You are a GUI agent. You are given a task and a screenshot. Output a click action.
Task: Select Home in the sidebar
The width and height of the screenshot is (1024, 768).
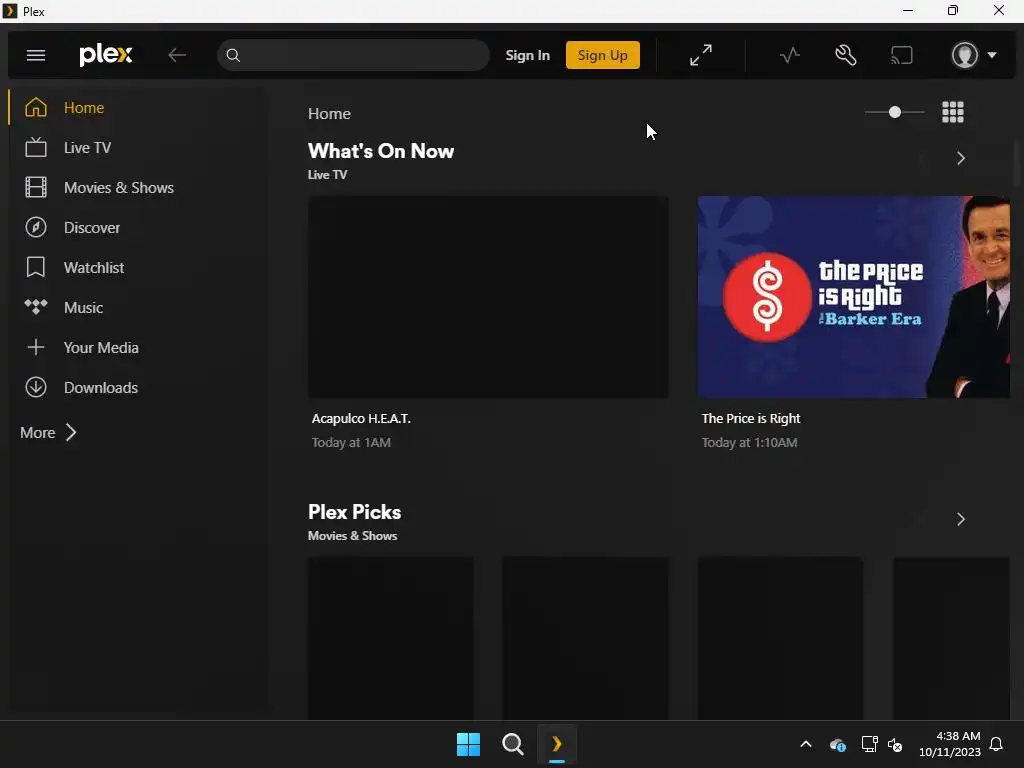(137, 108)
